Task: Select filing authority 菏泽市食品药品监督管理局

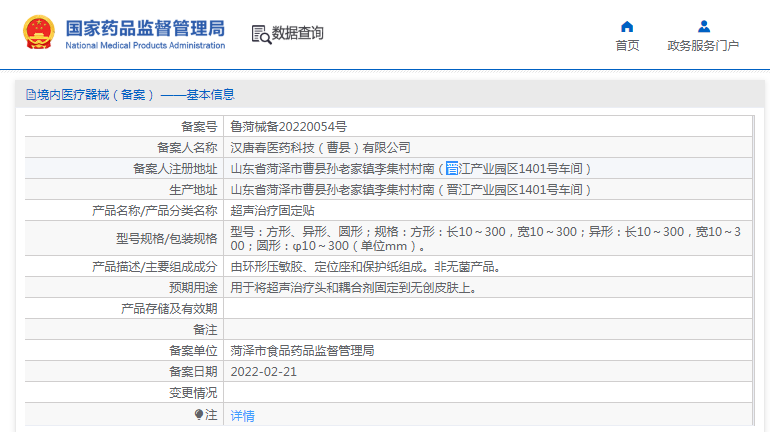Action: (302, 351)
